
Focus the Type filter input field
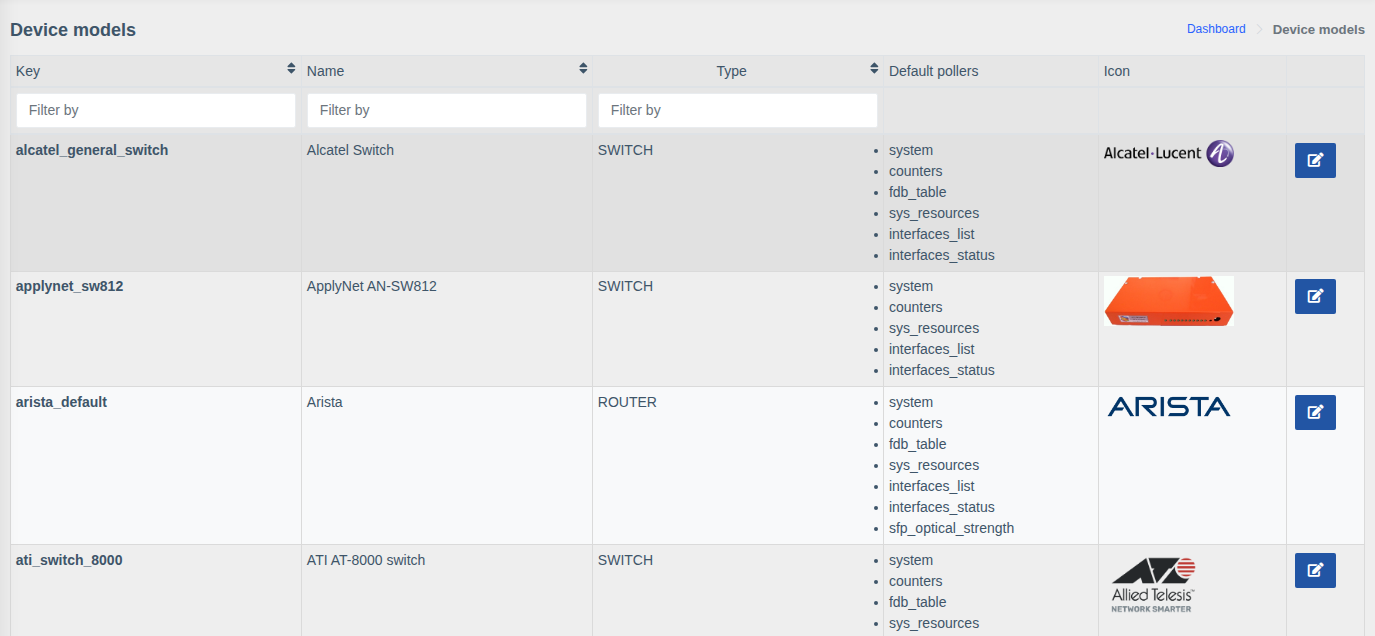tap(738, 110)
